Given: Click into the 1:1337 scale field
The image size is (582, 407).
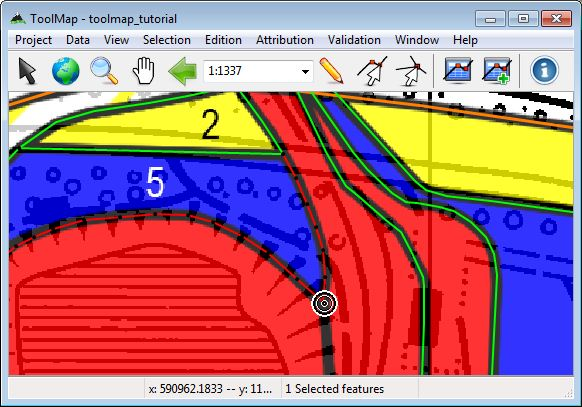Looking at the screenshot, I should click(251, 71).
